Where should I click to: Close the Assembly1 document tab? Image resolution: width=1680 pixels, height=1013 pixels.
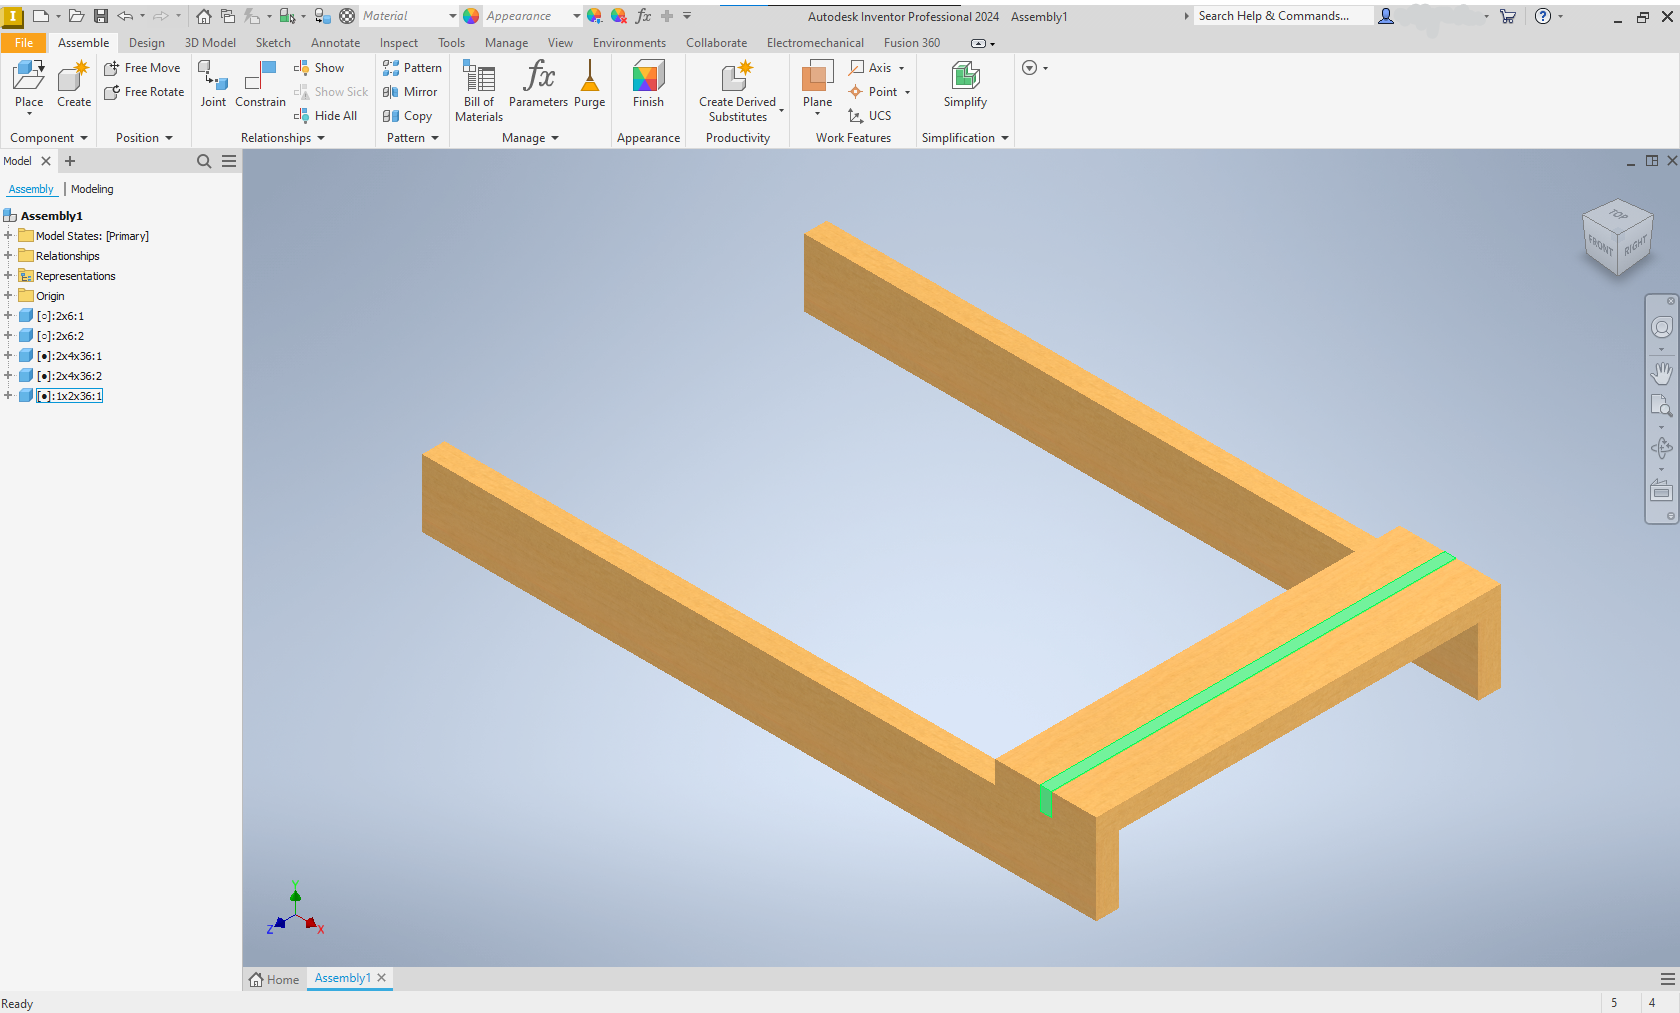pos(381,978)
